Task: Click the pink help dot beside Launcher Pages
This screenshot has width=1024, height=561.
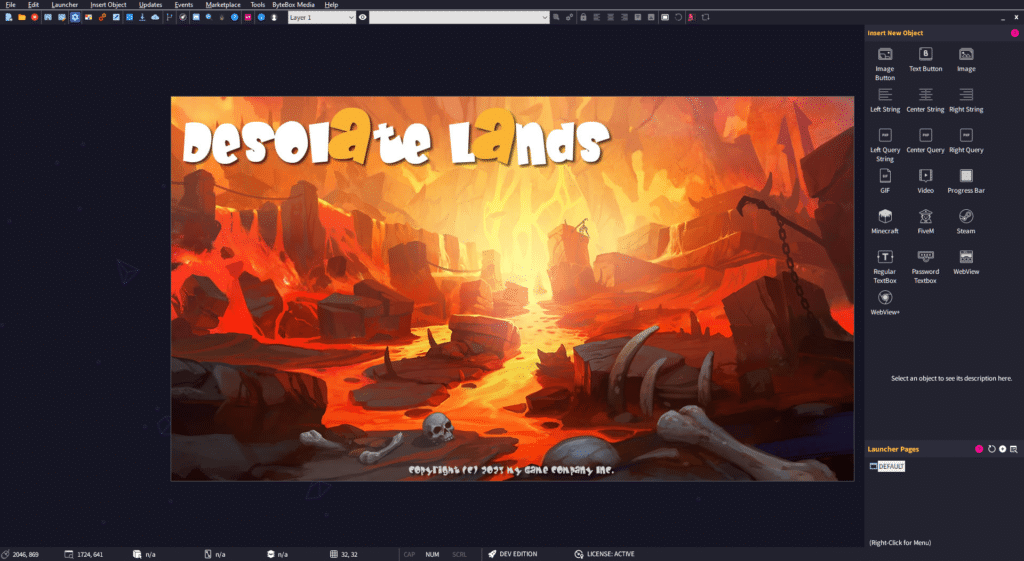Action: coord(979,449)
